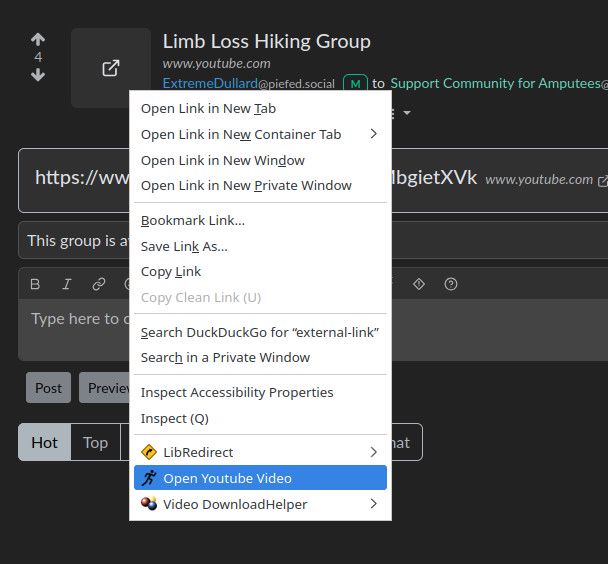Downvote the Limb Loss Hiking Group post
The height and width of the screenshot is (564, 608).
click(x=38, y=75)
